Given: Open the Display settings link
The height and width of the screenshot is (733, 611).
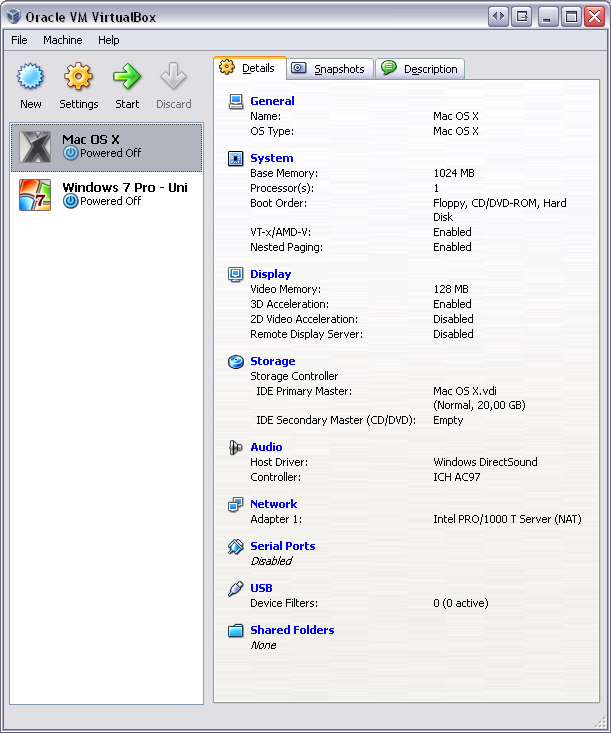Looking at the screenshot, I should click(x=270, y=274).
